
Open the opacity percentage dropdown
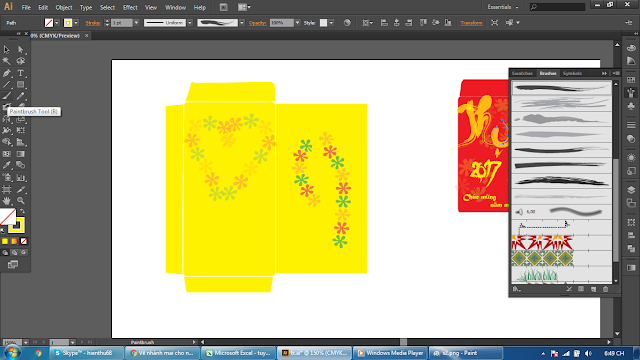[x=297, y=23]
